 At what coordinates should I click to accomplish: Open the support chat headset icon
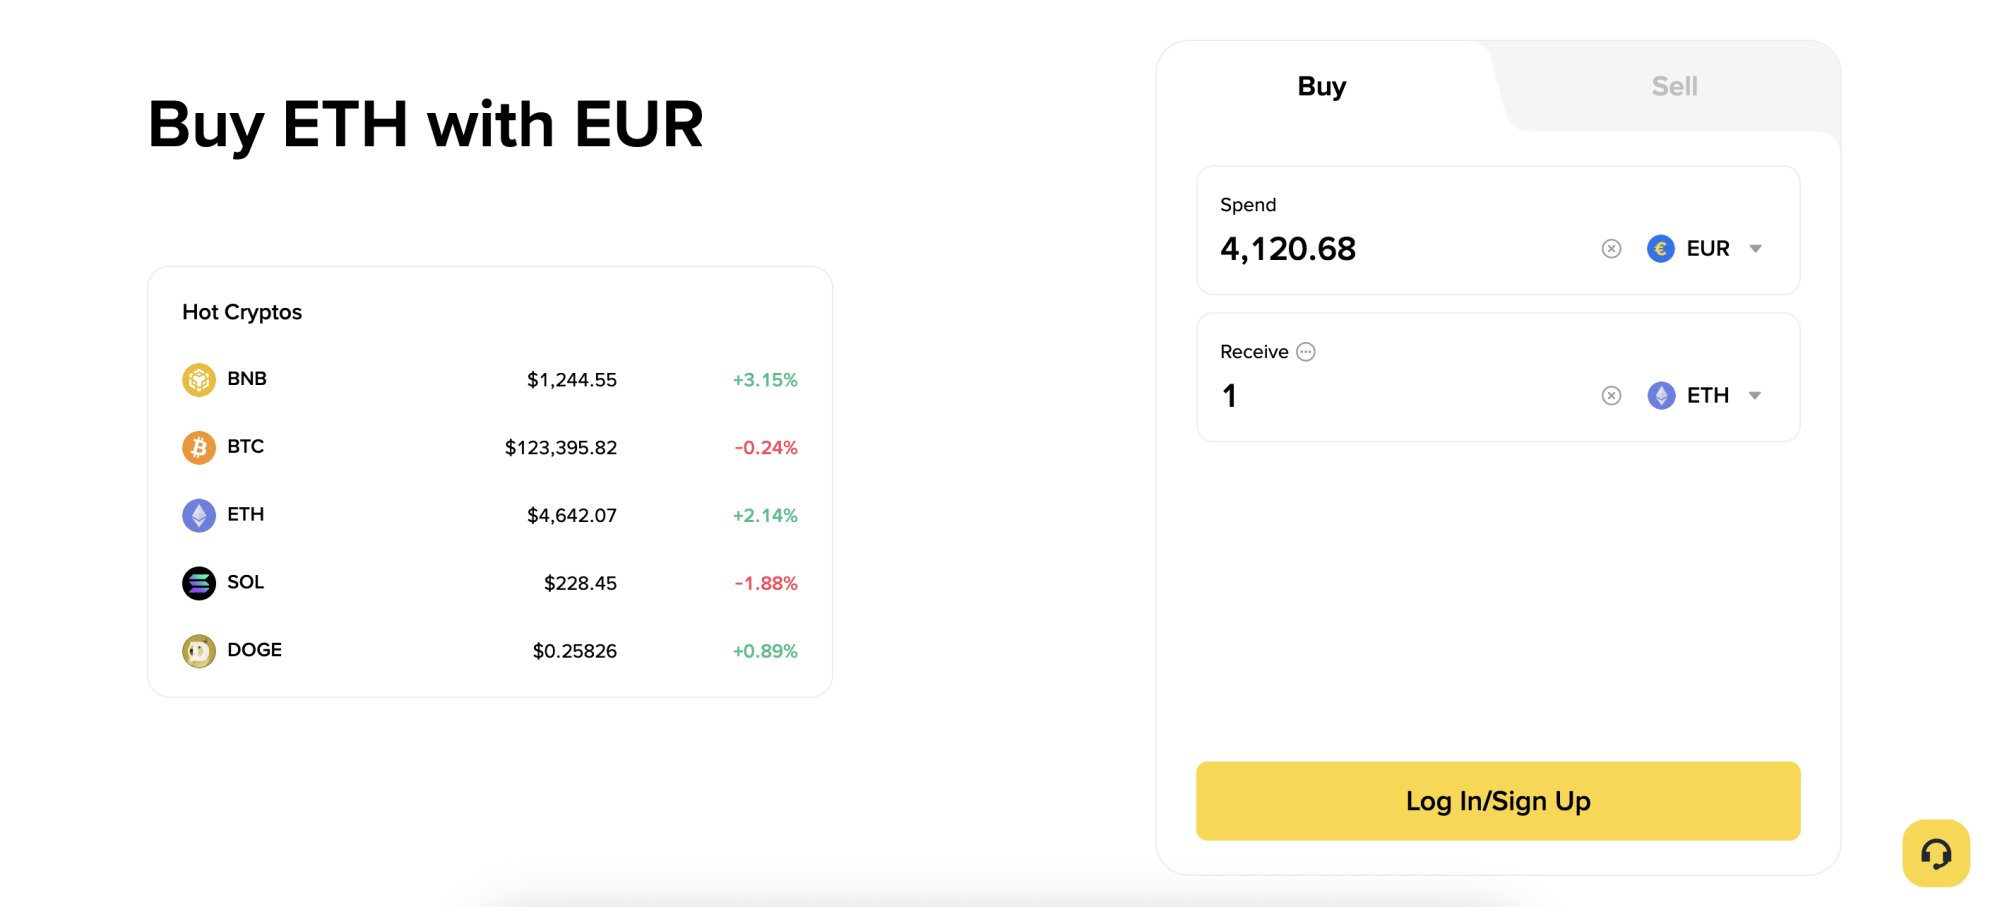1936,854
